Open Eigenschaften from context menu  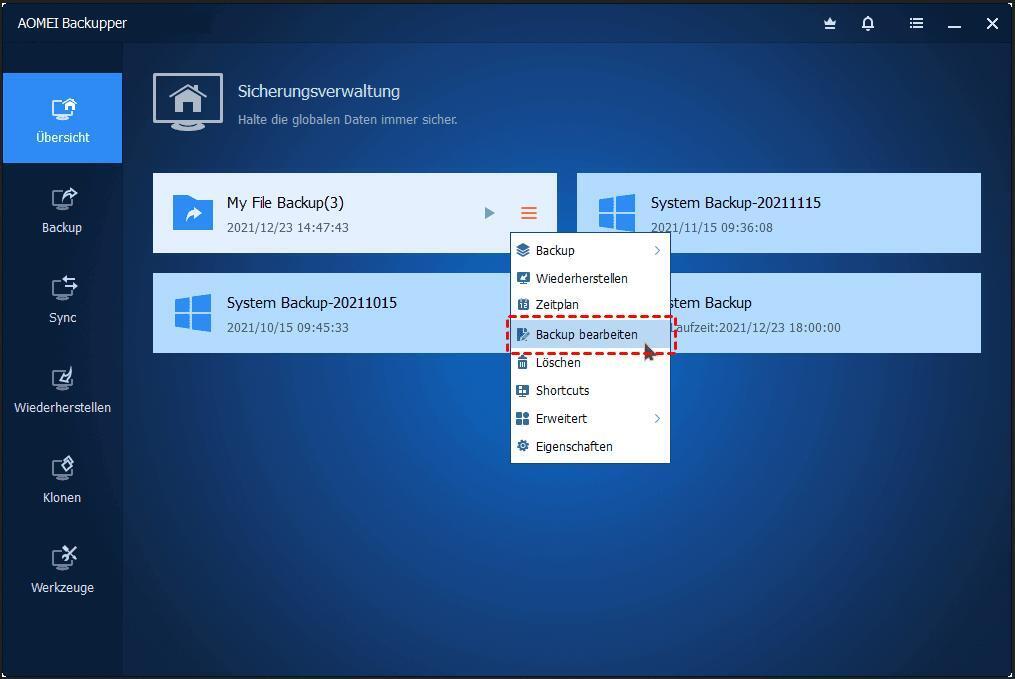[590, 446]
